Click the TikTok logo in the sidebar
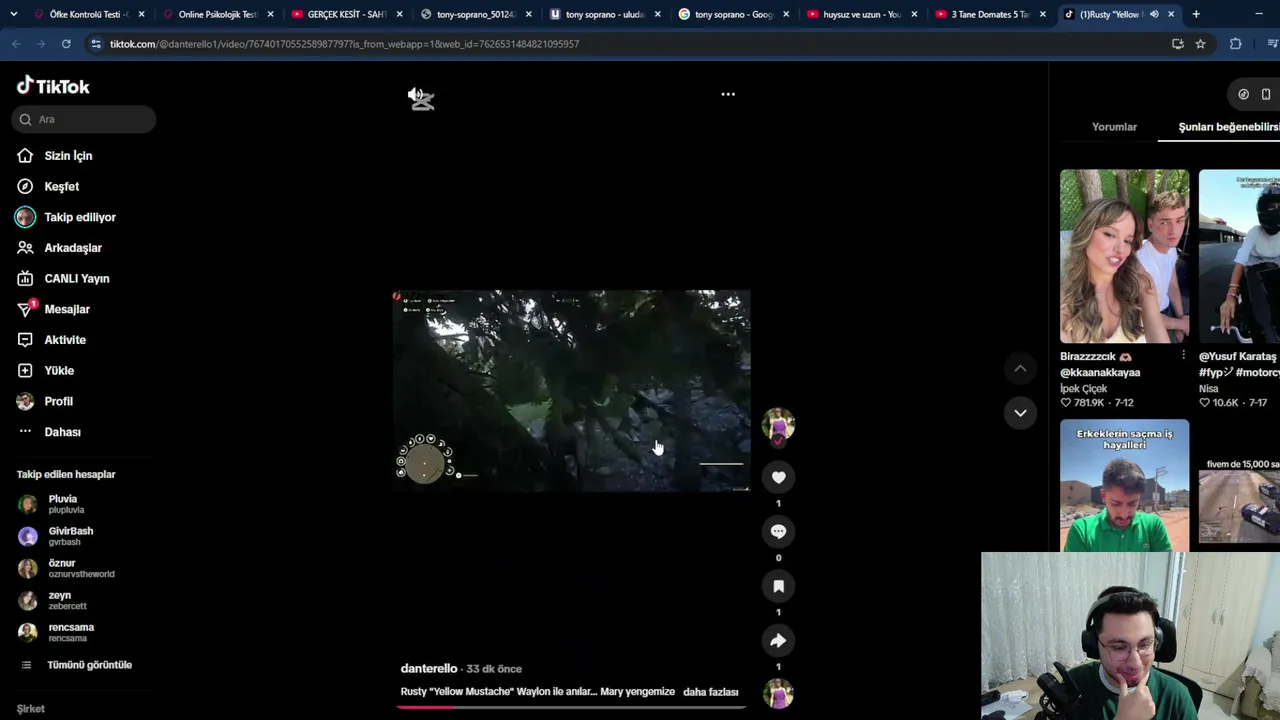This screenshot has width=1280, height=720. pos(53,86)
